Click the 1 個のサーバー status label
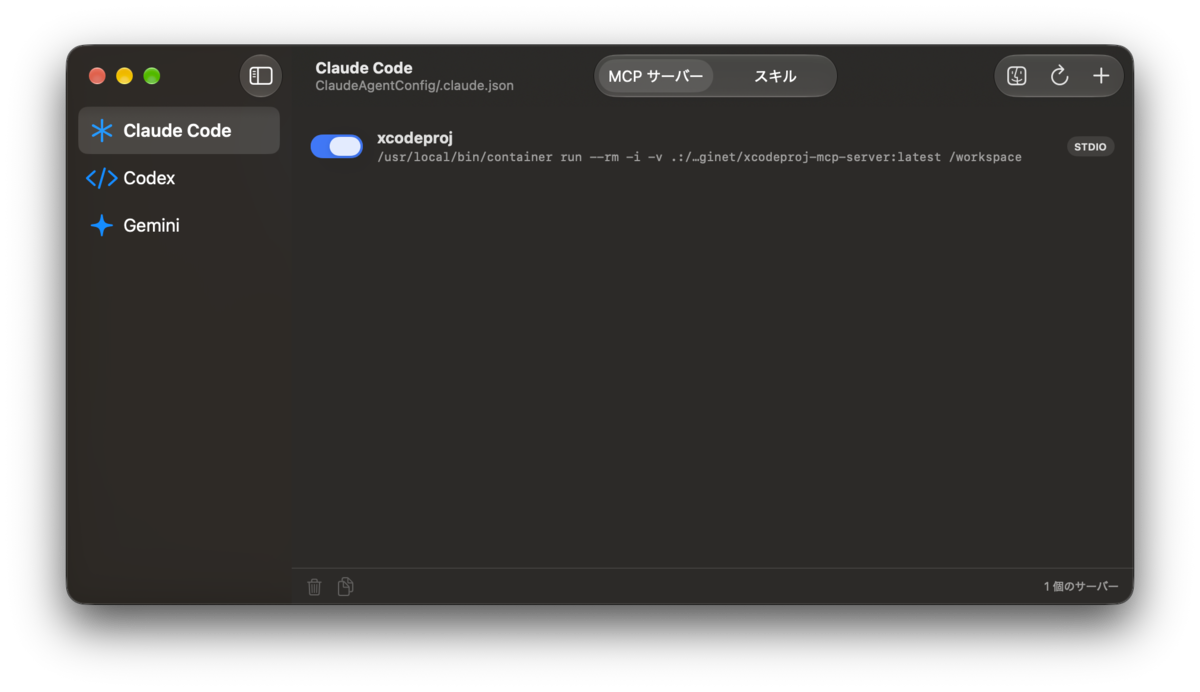 pyautogui.click(x=1081, y=587)
